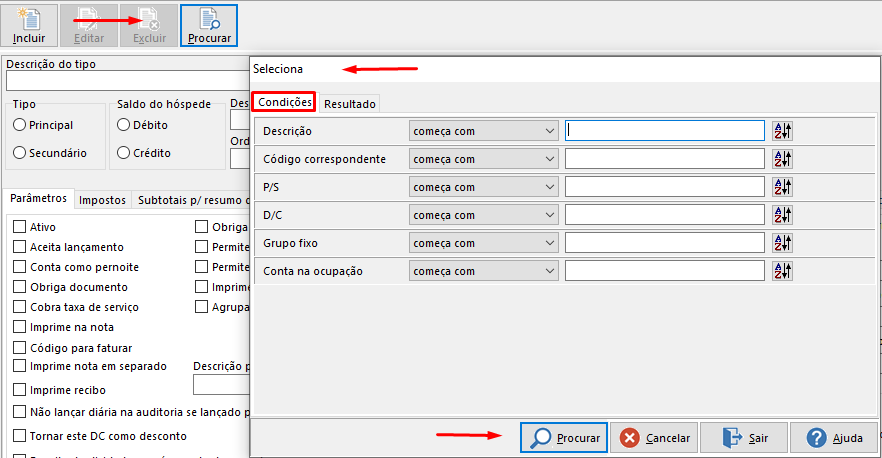Check Imprime na nota checkbox
This screenshot has height=458, width=882.
[x=20, y=327]
